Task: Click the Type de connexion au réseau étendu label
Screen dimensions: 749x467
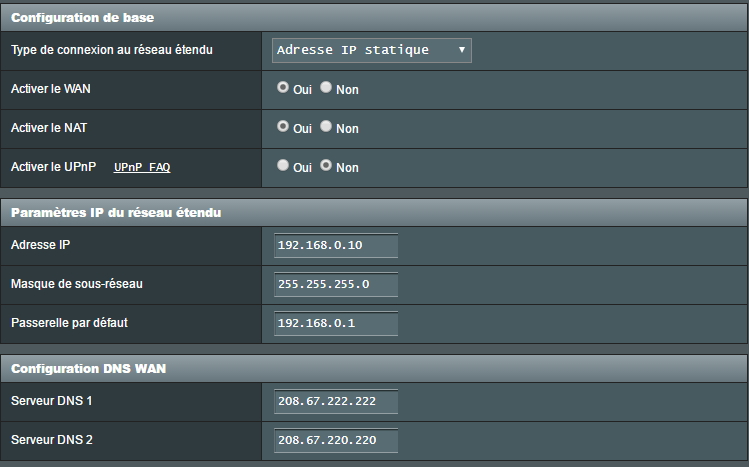Action: [x=112, y=50]
